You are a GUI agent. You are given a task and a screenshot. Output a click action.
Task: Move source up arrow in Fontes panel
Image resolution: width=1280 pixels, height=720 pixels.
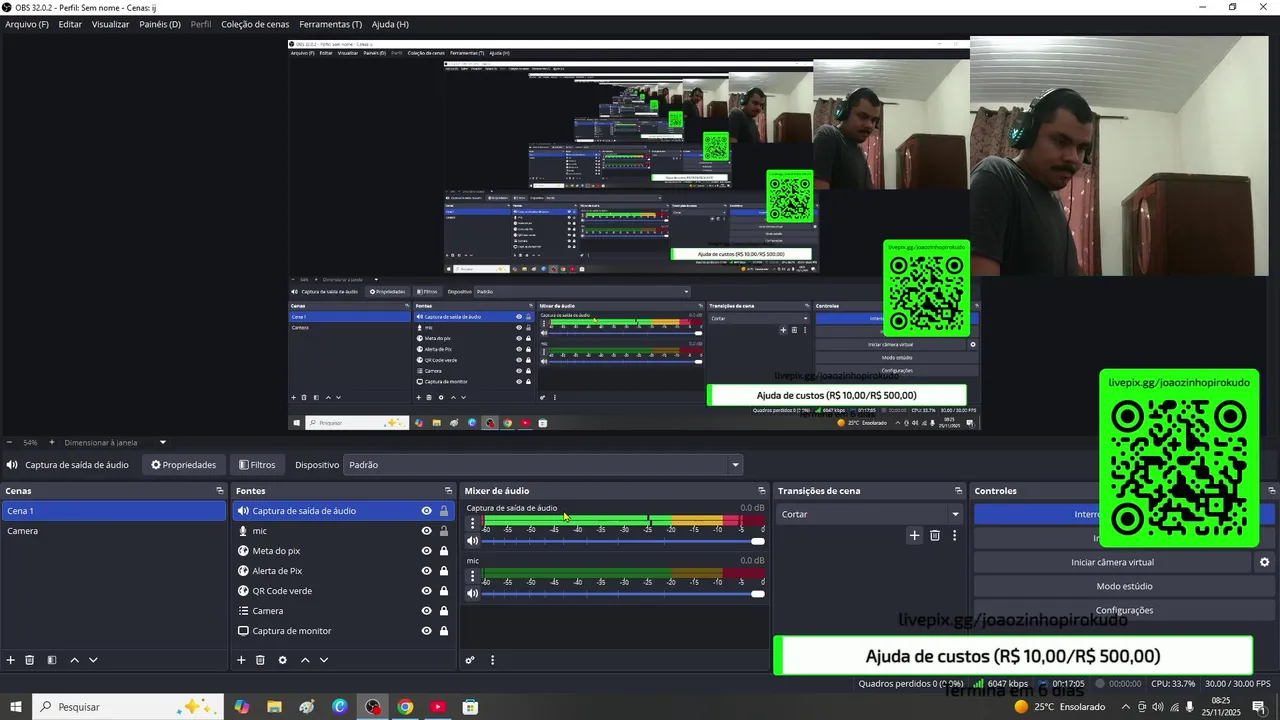(x=305, y=660)
